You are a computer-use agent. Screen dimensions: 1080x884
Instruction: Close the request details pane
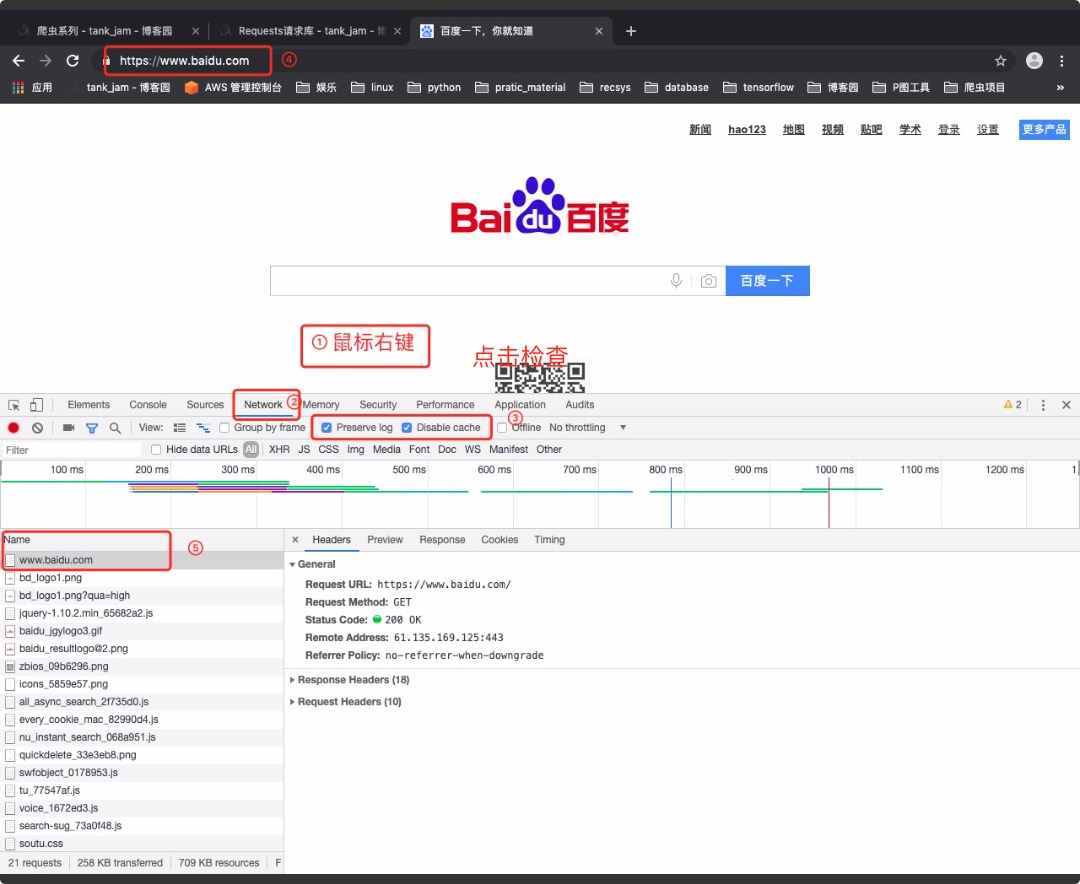click(295, 539)
